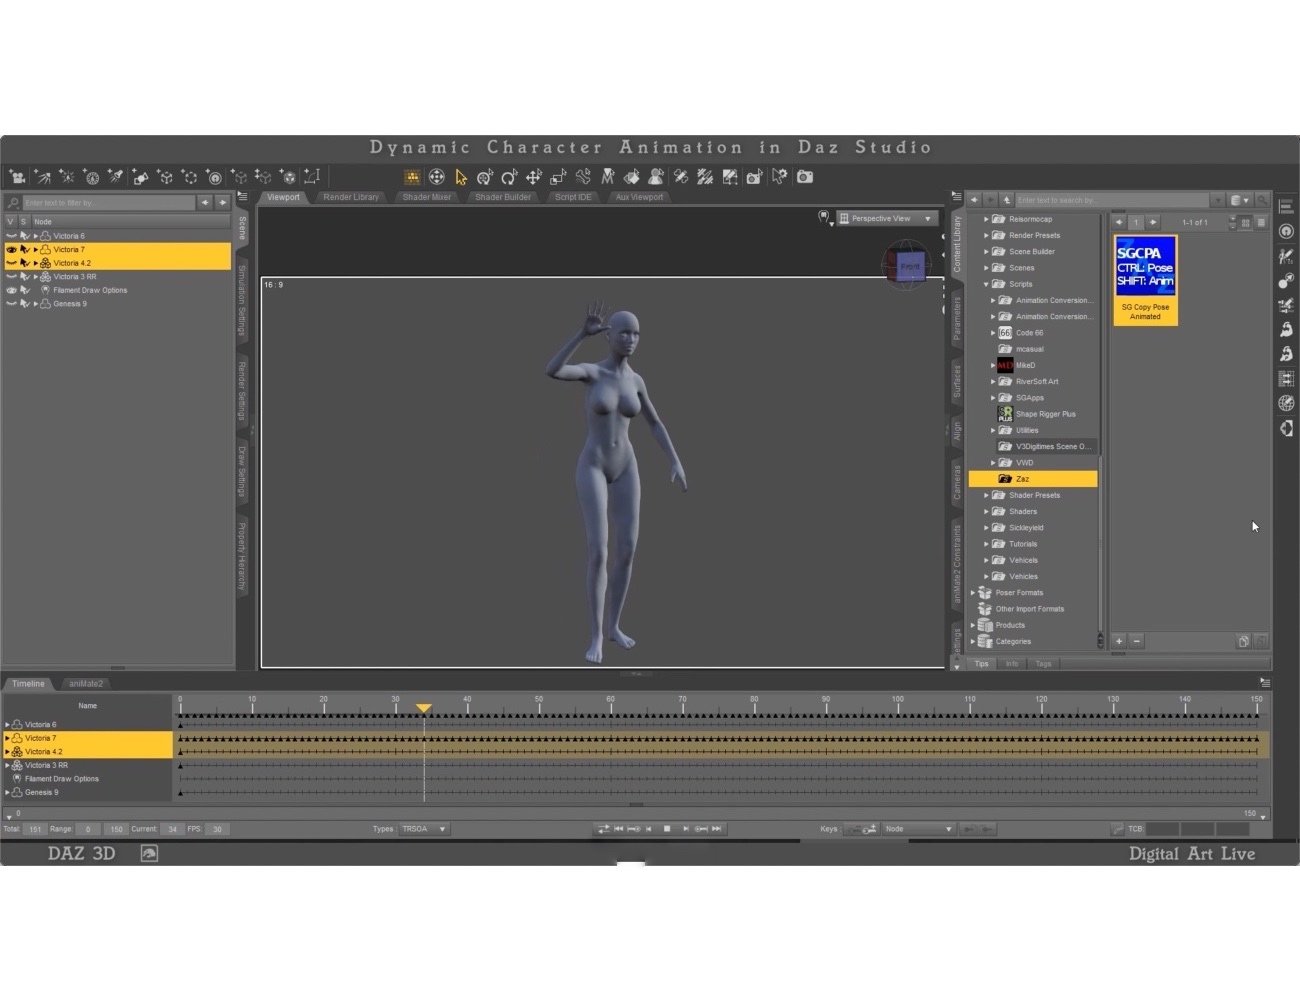Click the render camera icon at toolbar's right end
The height and width of the screenshot is (1000, 1300).
point(804,177)
